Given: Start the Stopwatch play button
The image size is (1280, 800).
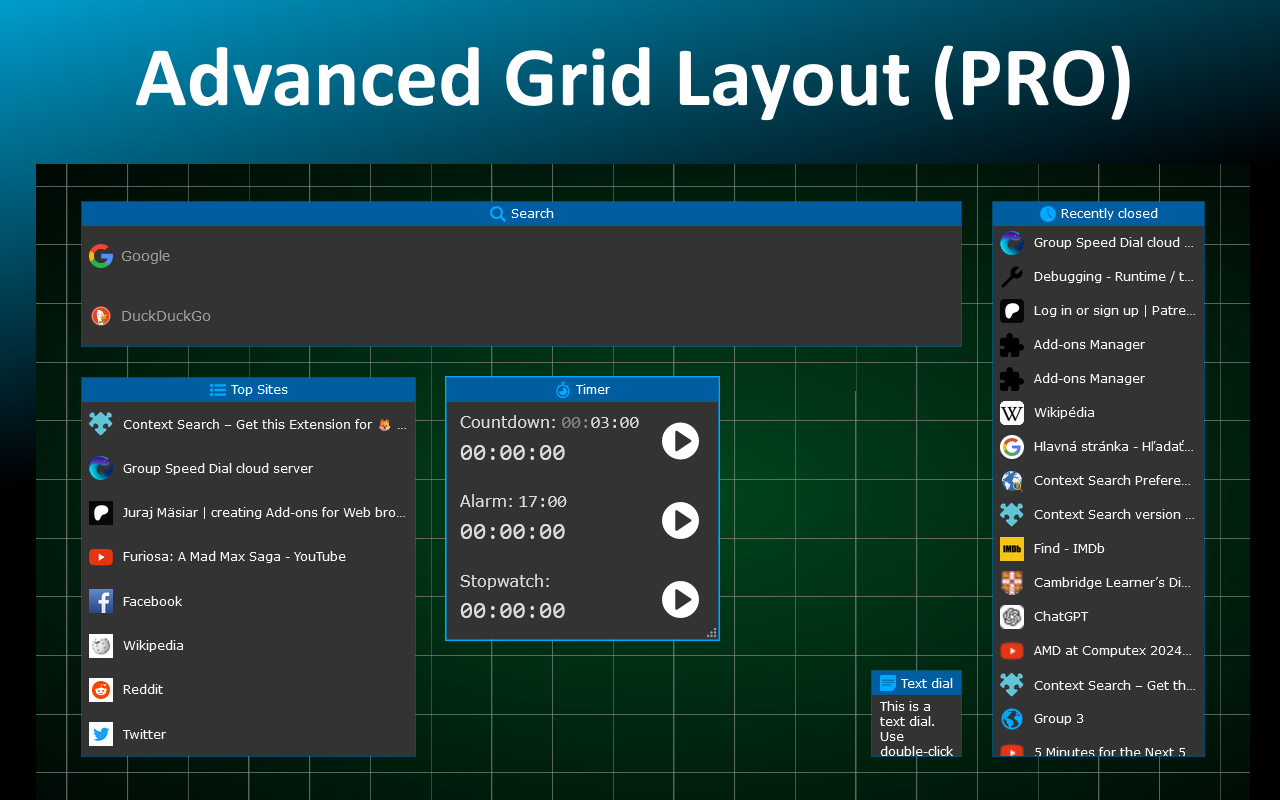Looking at the screenshot, I should tap(680, 599).
